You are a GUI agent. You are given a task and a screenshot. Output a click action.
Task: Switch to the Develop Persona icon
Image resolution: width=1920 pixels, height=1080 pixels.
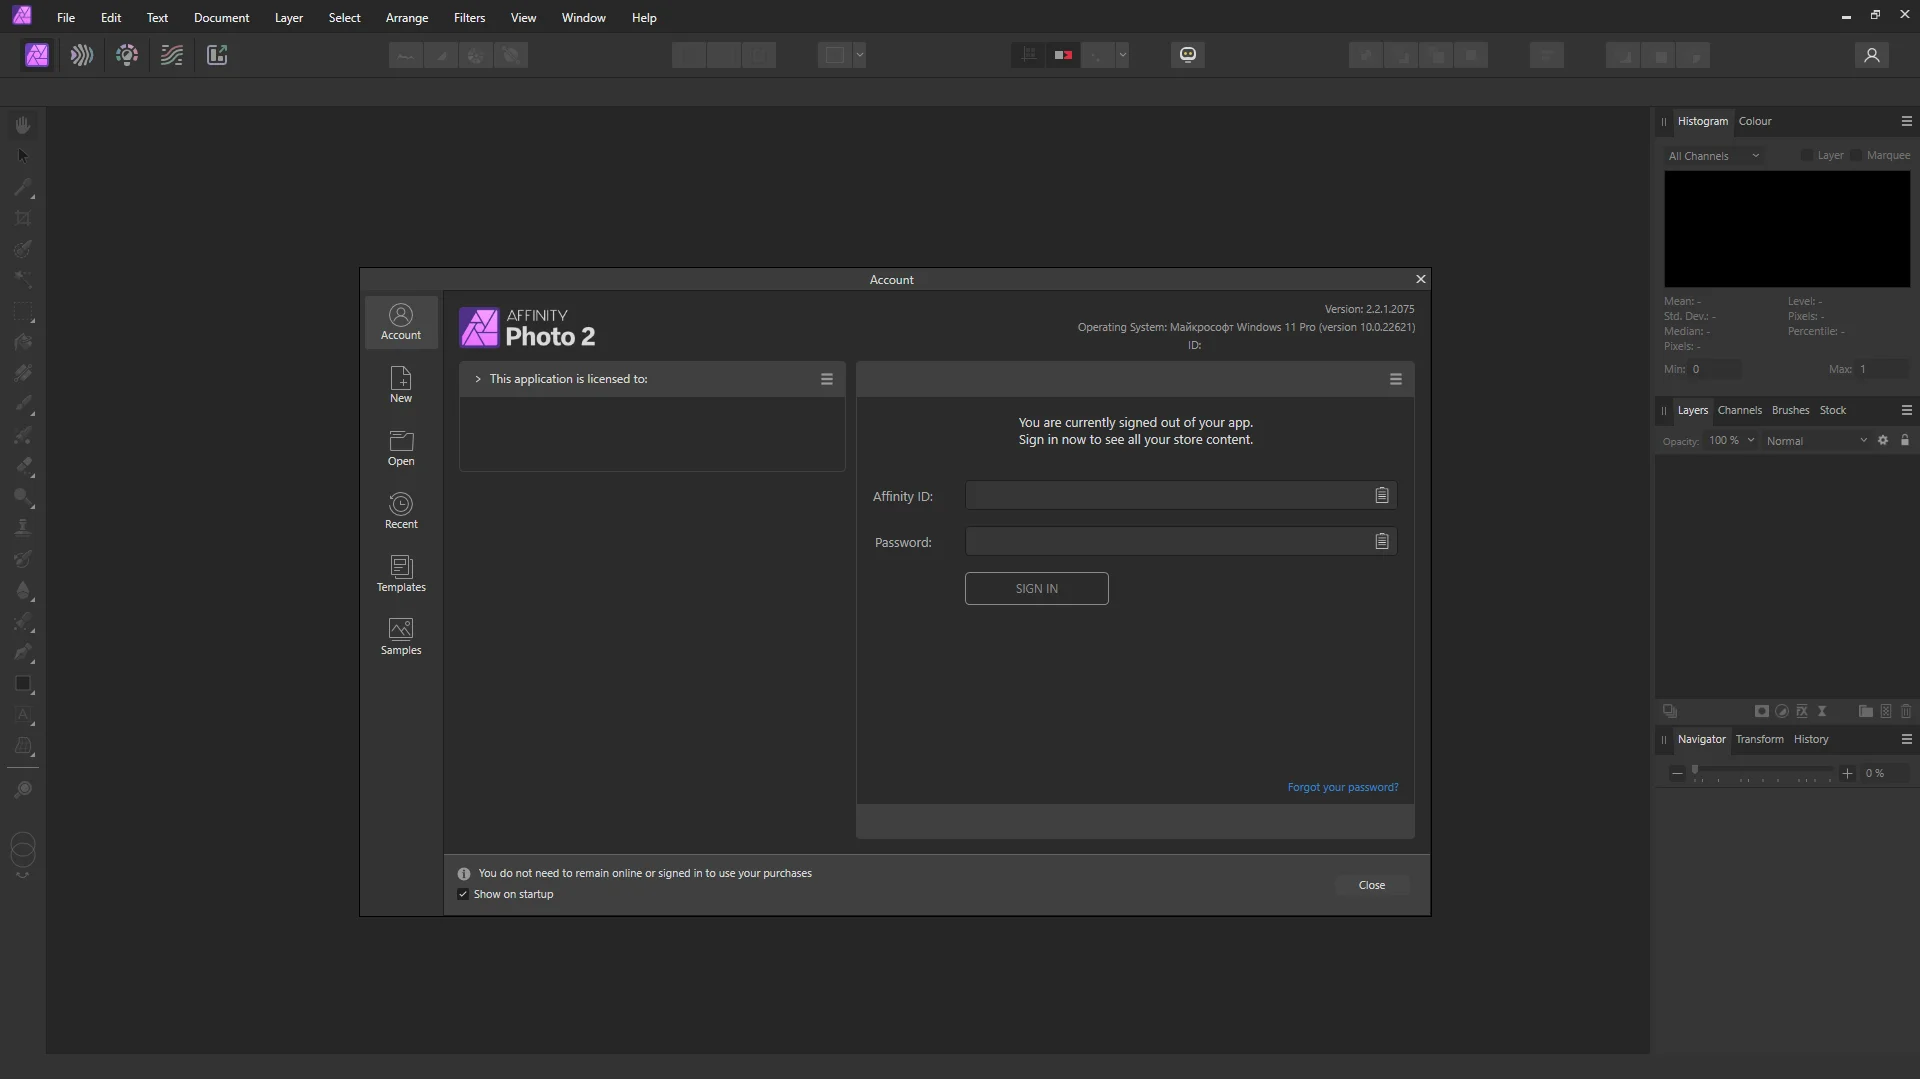click(127, 55)
